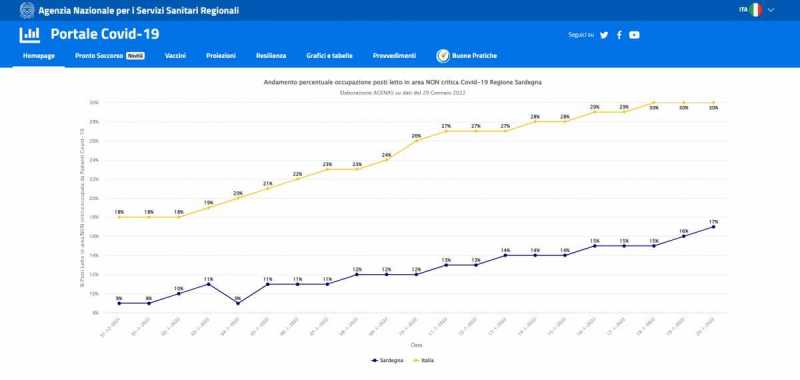Click the Portale Covid-19 bar chart icon
This screenshot has width=800, height=380.
(x=30, y=35)
